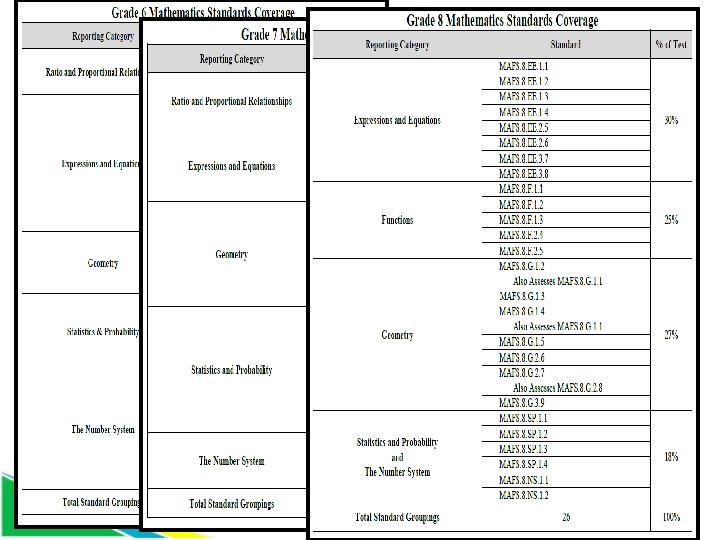Click standard MAFS.8.F.1.2
Image resolution: width=720 pixels, height=540 pixels.
click(521, 204)
